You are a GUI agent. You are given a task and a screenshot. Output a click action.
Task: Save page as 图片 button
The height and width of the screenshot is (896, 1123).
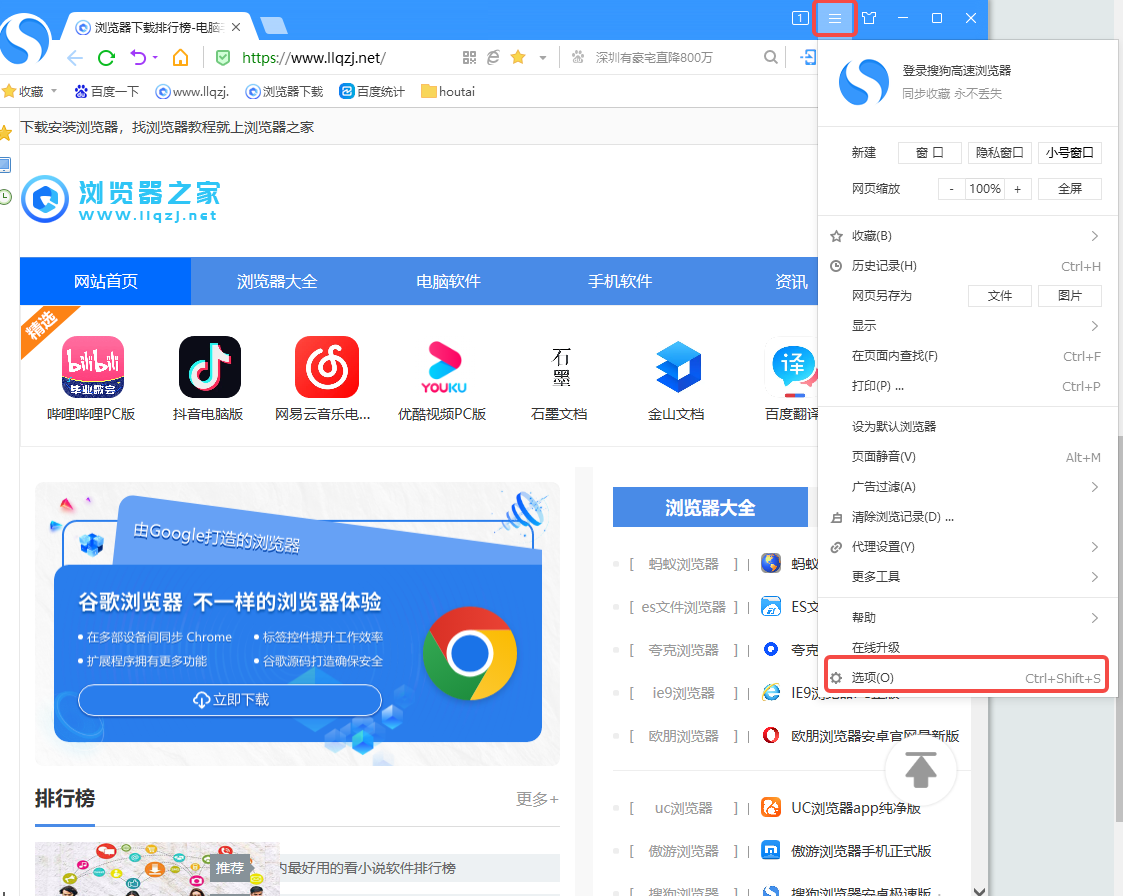tap(1069, 296)
